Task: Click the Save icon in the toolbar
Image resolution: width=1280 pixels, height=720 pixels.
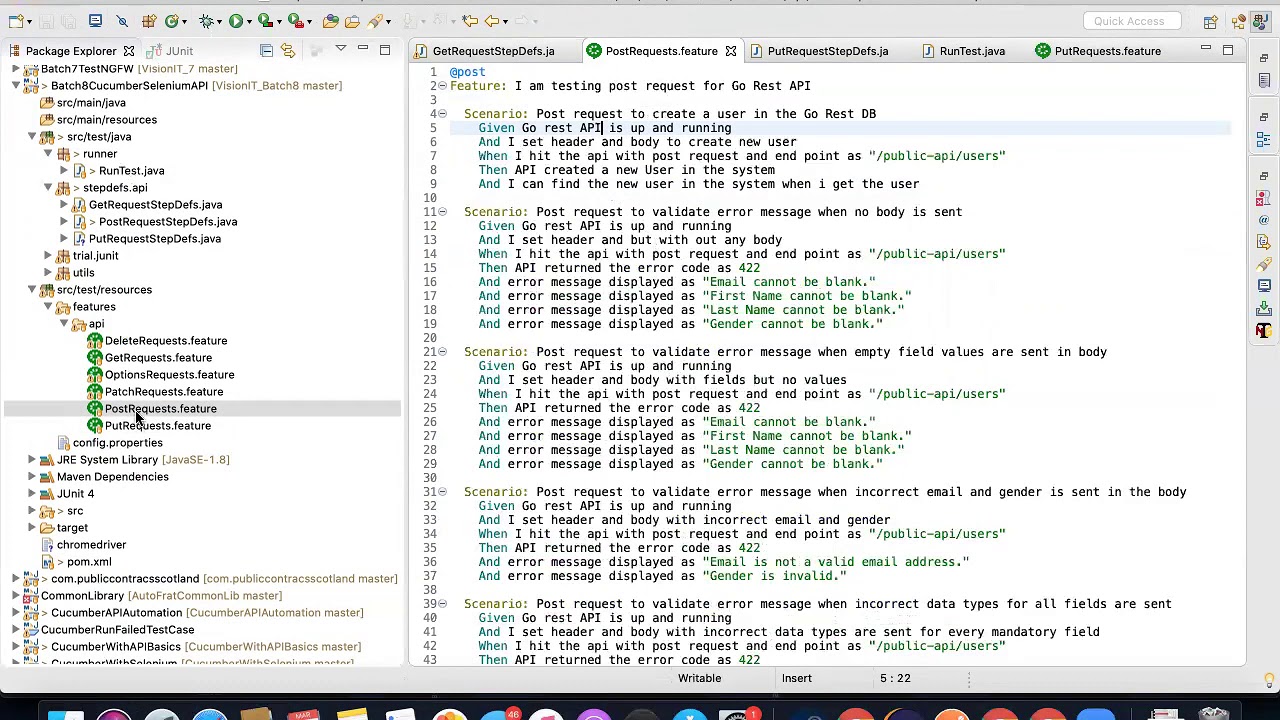Action: pos(46,20)
